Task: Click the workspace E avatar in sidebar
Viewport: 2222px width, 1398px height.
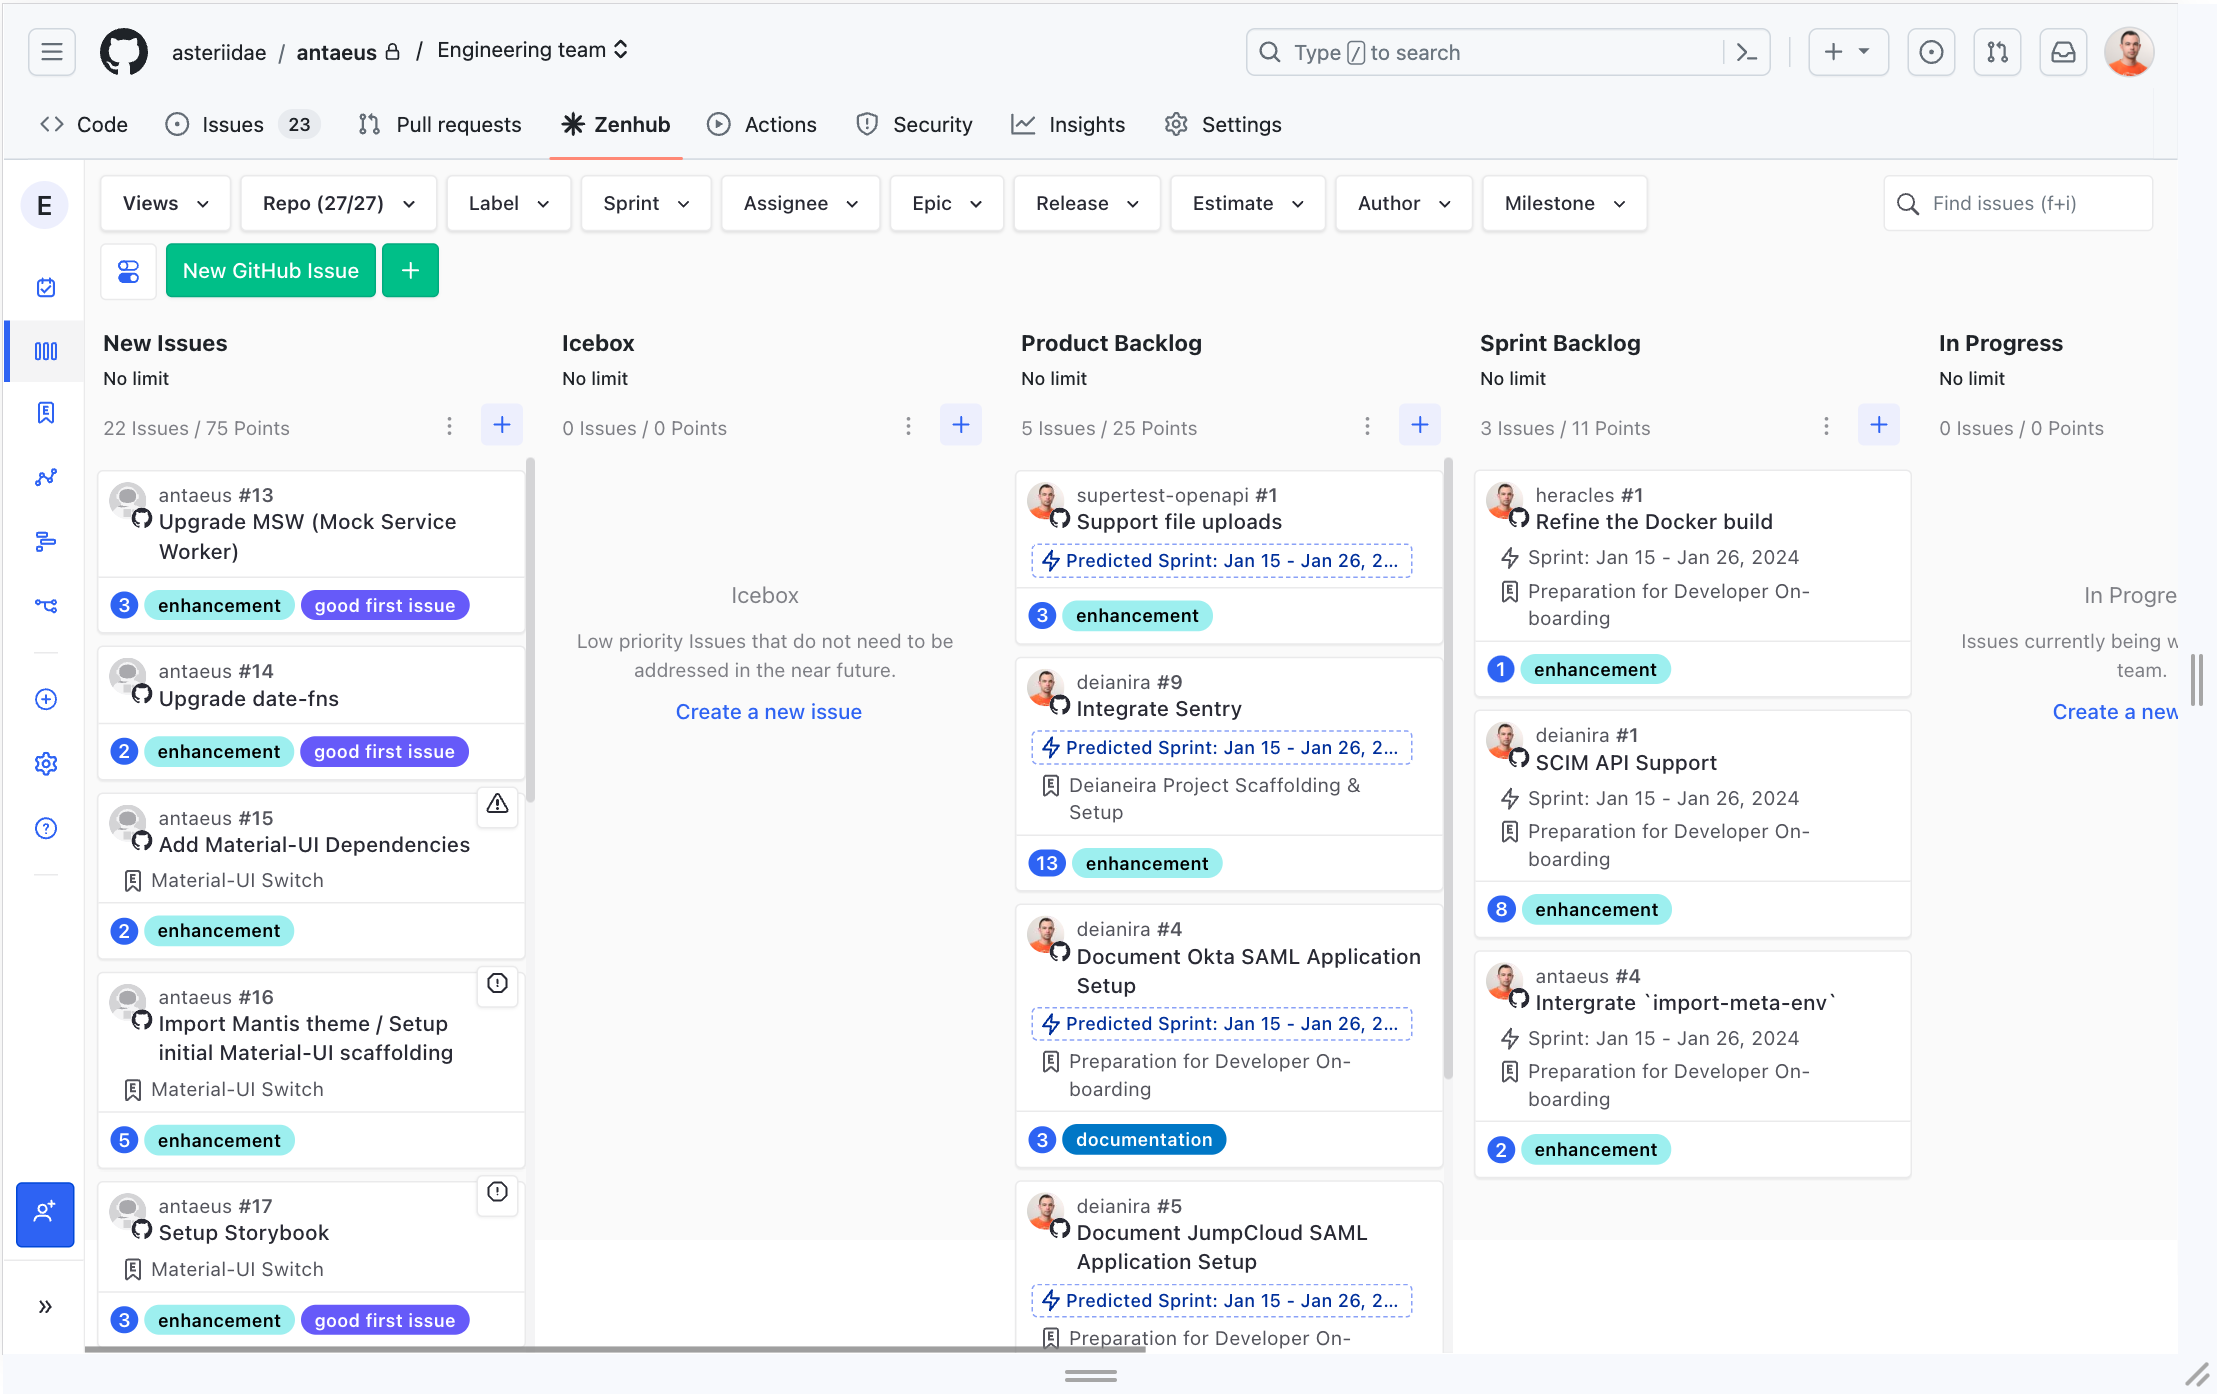Action: coord(45,206)
